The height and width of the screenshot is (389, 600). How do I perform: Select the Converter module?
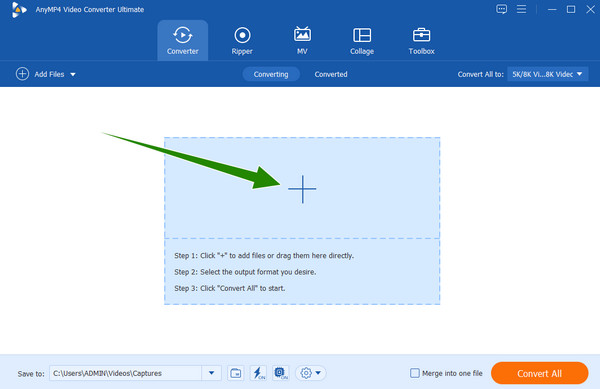point(183,41)
